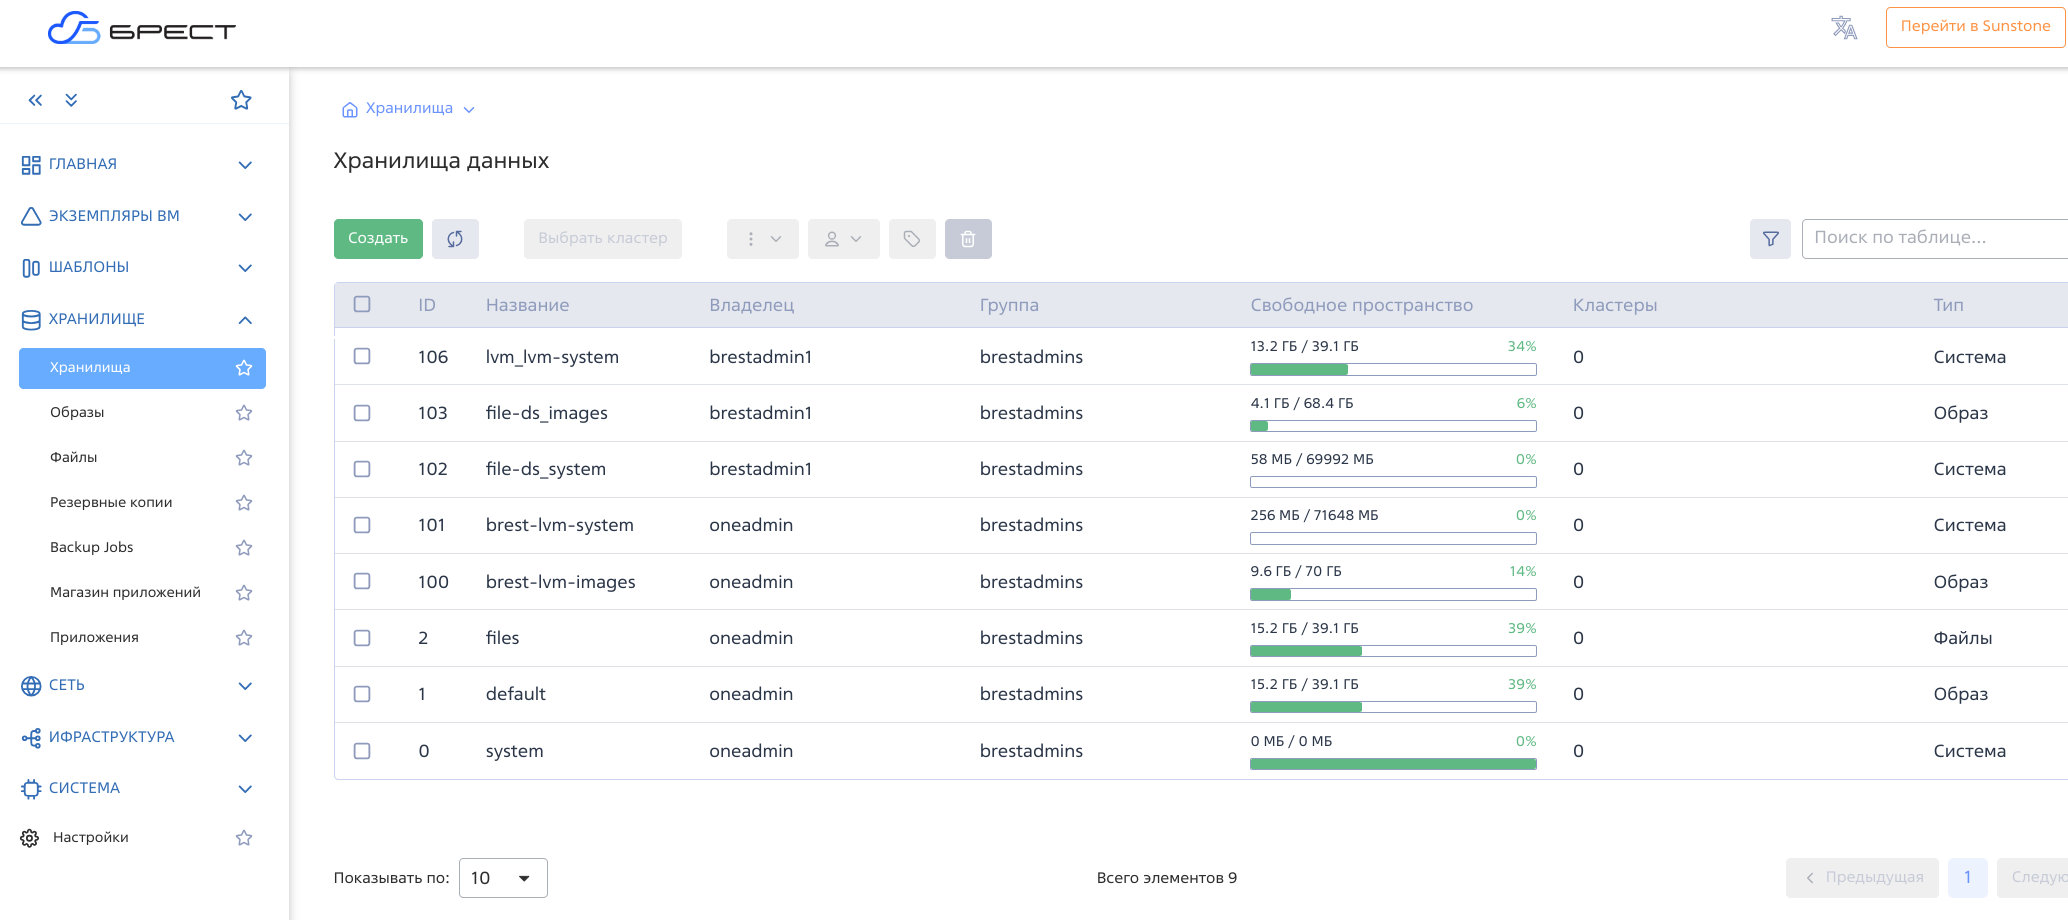Viewport: 2068px width, 920px height.
Task: Click the free space bar for files row
Action: pos(1392,651)
